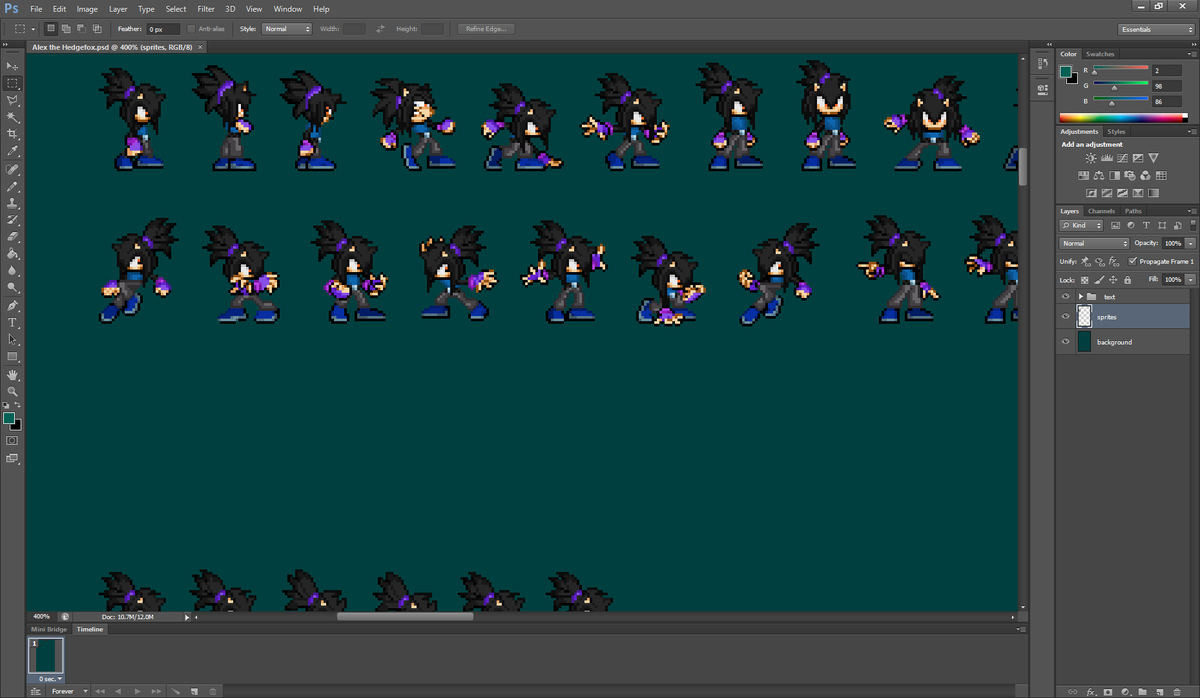Screen dimensions: 1200x698
Task: Open the Image menu
Action: (87, 9)
